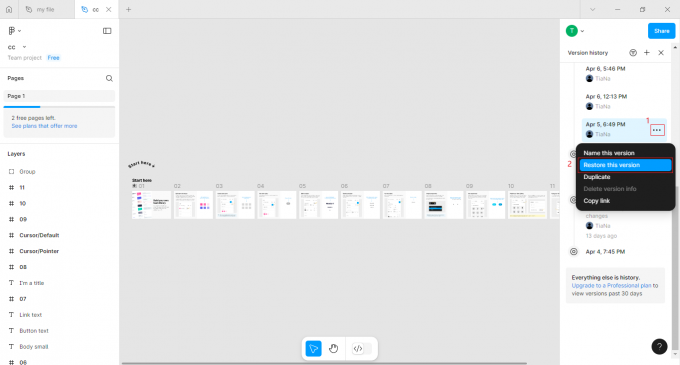Choose Restore this version menu entry
680x365 pixels.
625,165
